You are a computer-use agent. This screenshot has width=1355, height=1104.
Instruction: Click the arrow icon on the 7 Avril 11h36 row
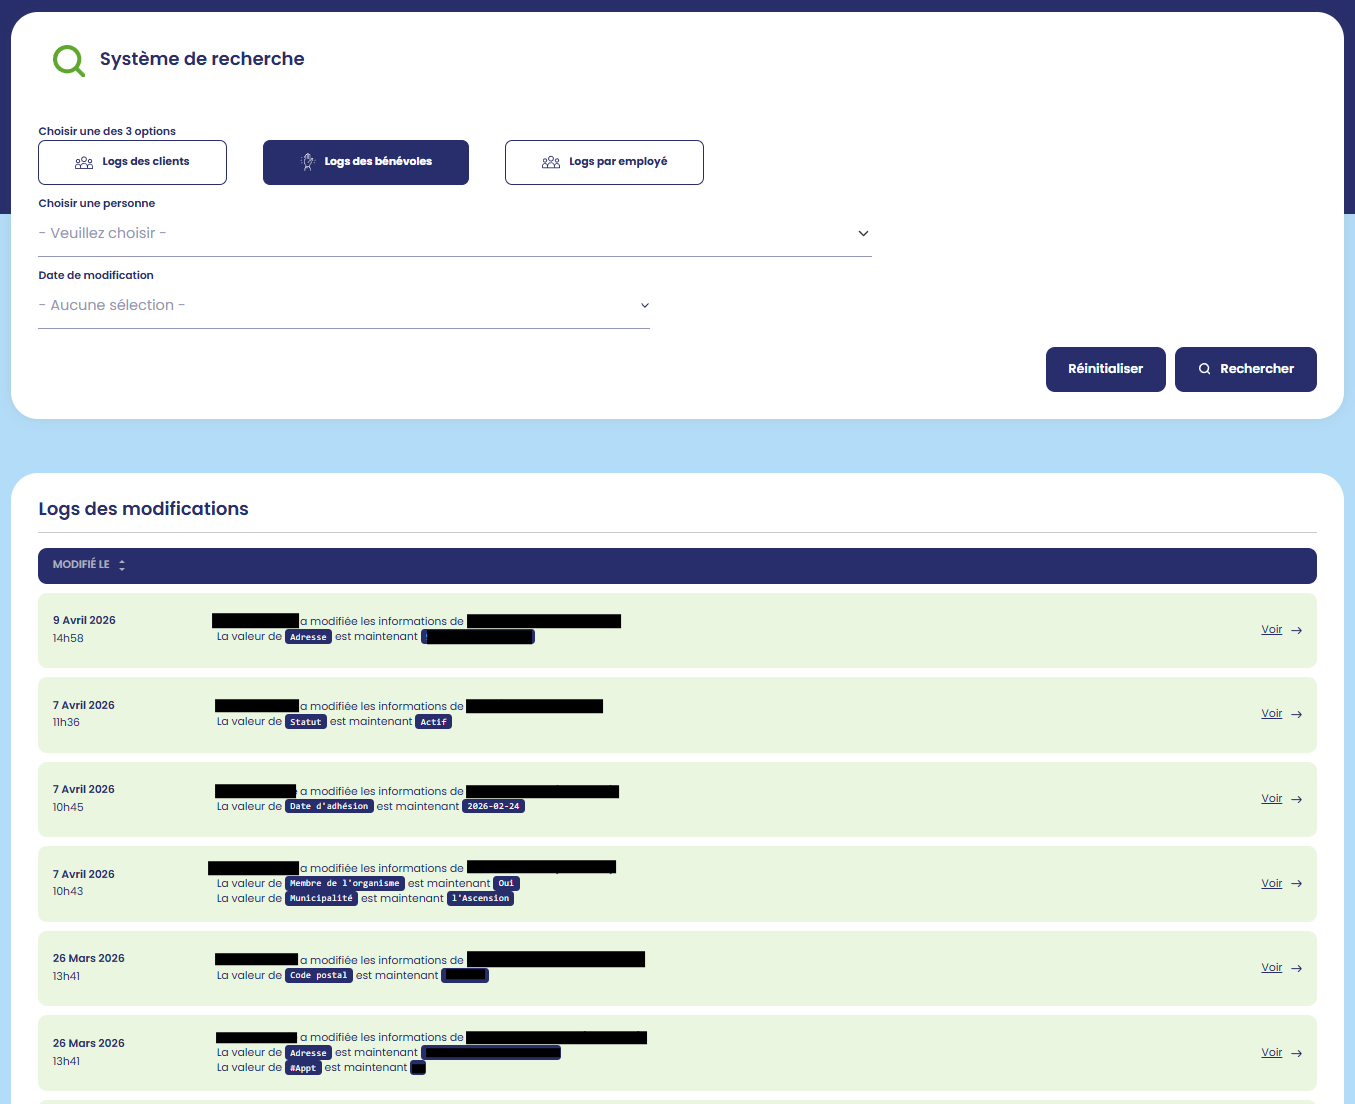1297,715
